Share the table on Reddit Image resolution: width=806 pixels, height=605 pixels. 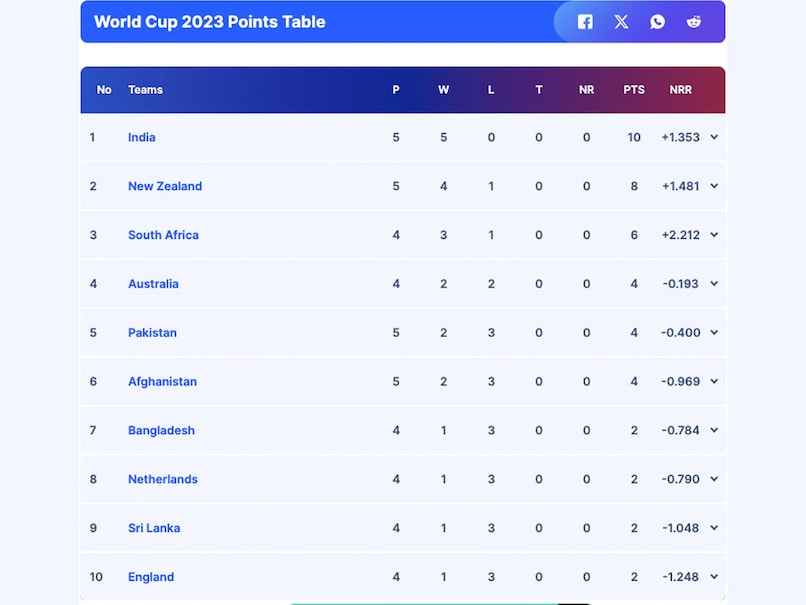coord(693,22)
